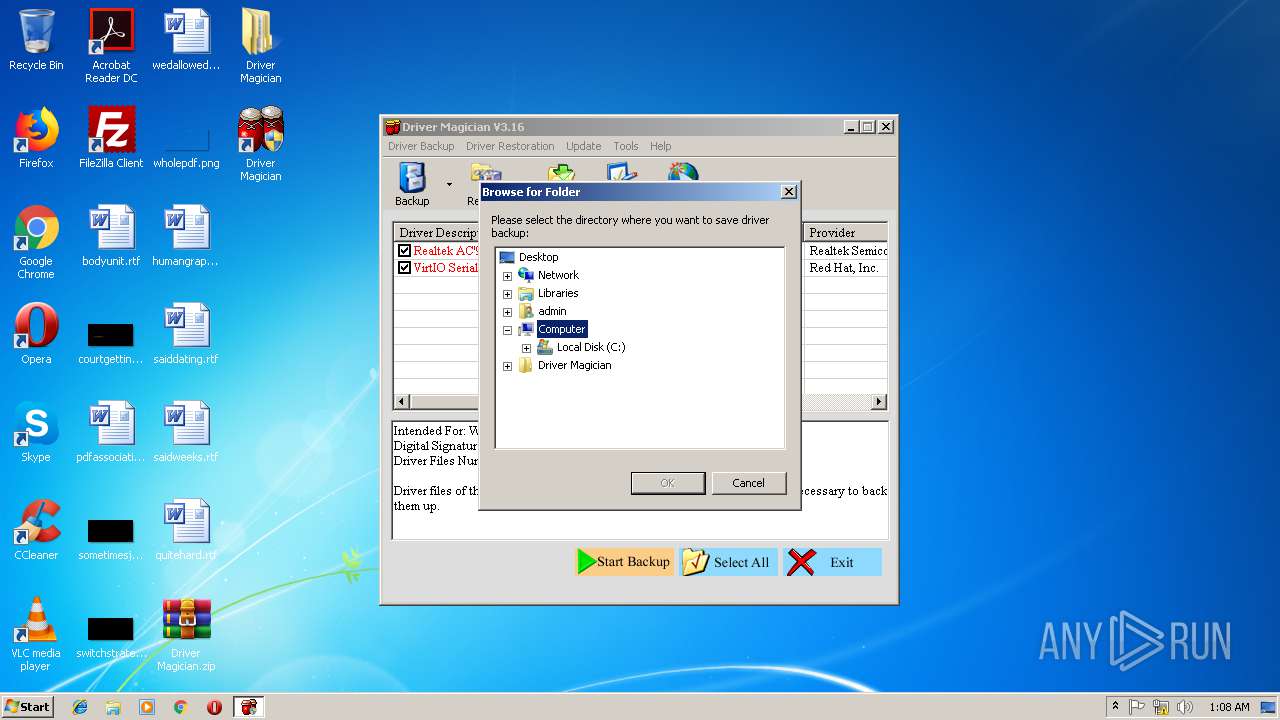Select Libraries in the folder tree
The image size is (1280, 720).
tap(558, 293)
